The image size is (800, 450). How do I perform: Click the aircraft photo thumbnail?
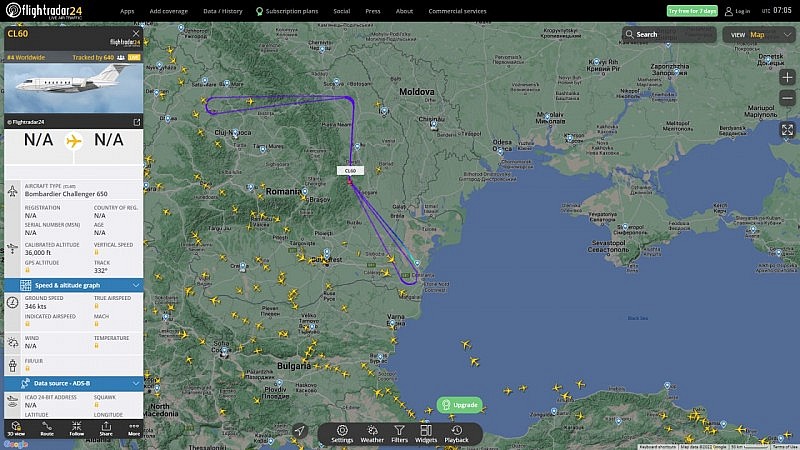coord(73,88)
